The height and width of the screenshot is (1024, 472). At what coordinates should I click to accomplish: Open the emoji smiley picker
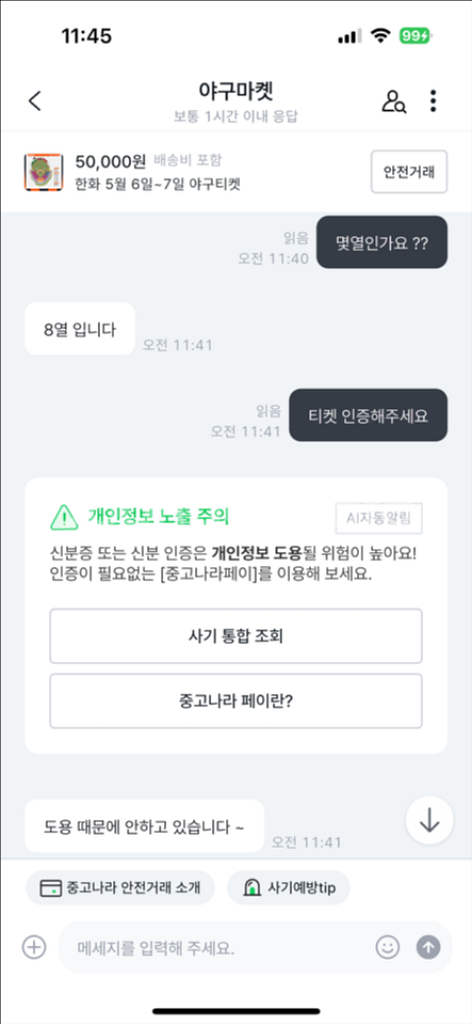point(388,947)
